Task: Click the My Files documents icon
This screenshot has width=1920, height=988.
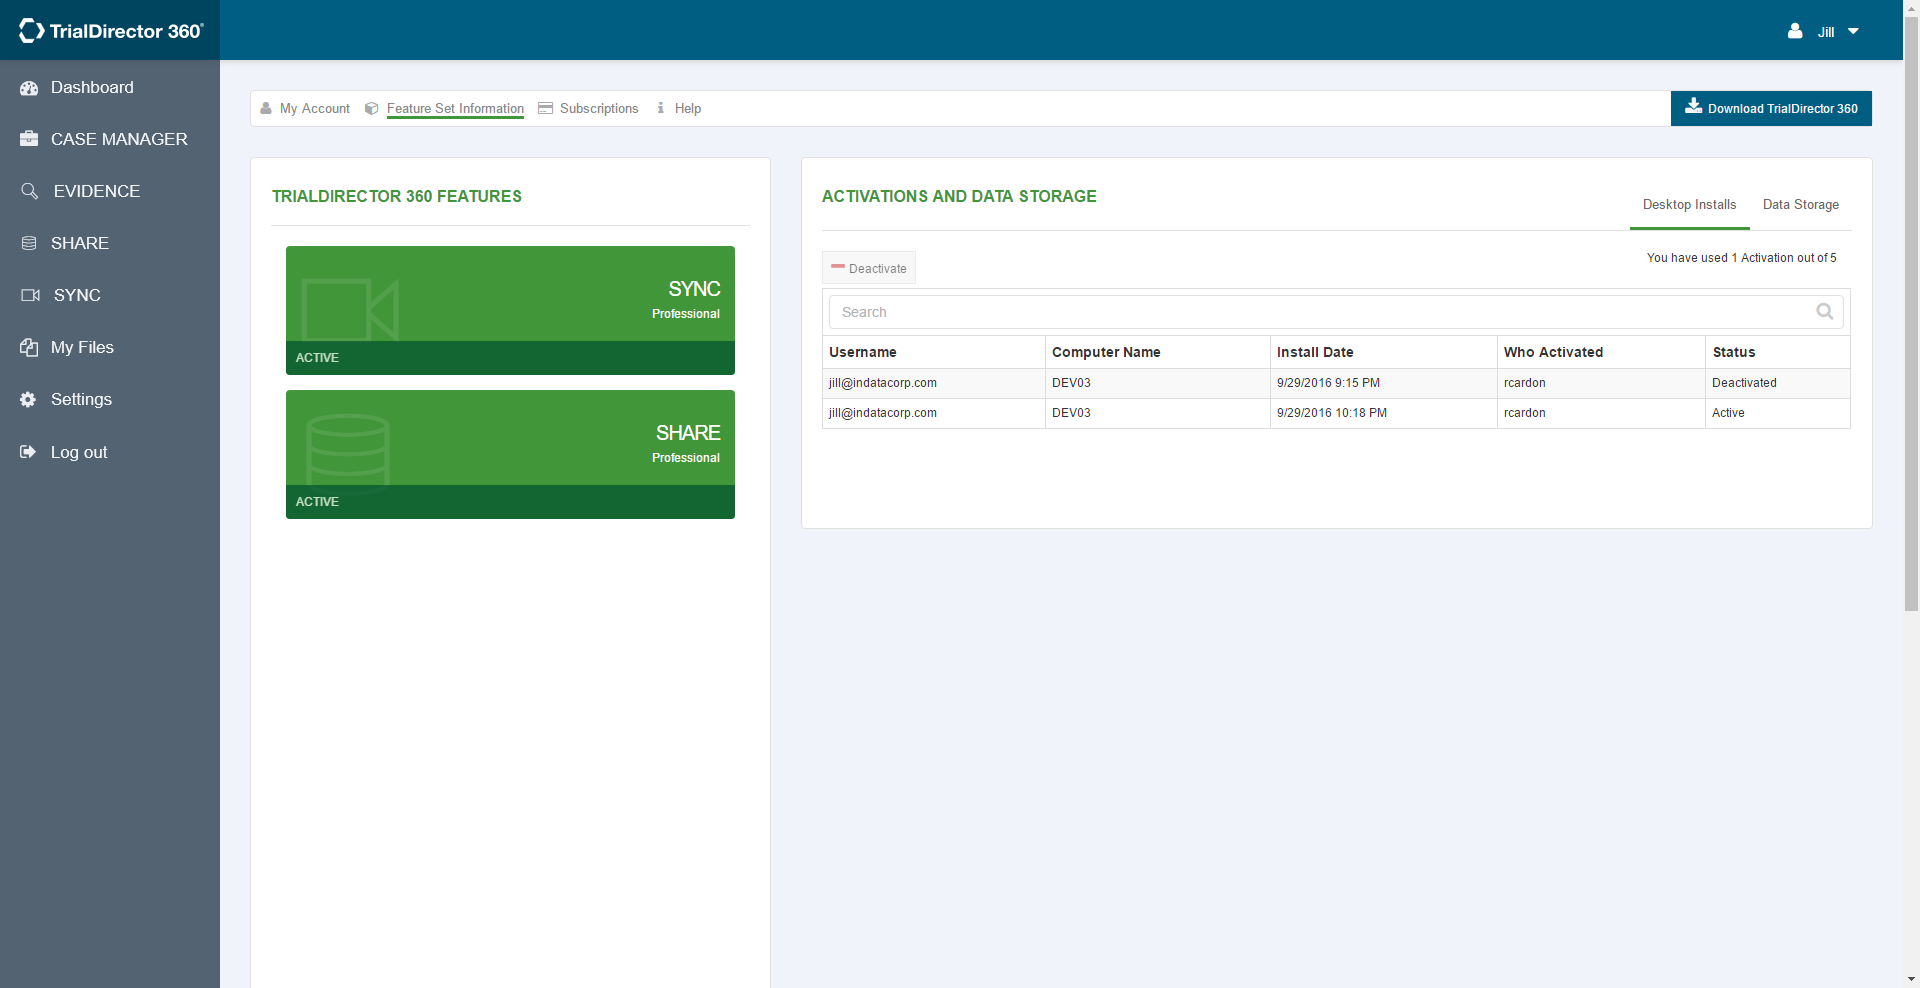Action: point(29,347)
